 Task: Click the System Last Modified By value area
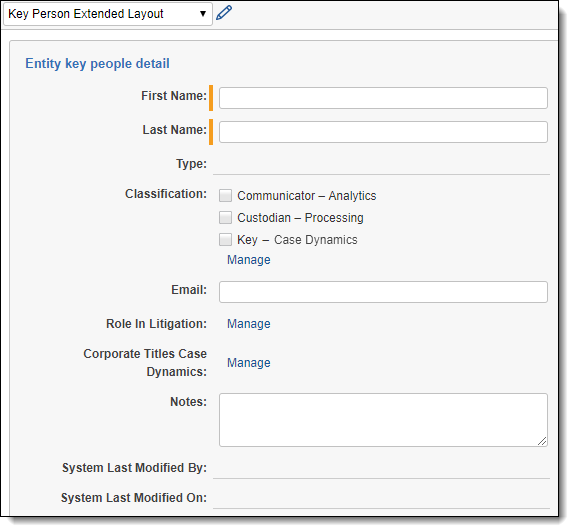pos(381,468)
